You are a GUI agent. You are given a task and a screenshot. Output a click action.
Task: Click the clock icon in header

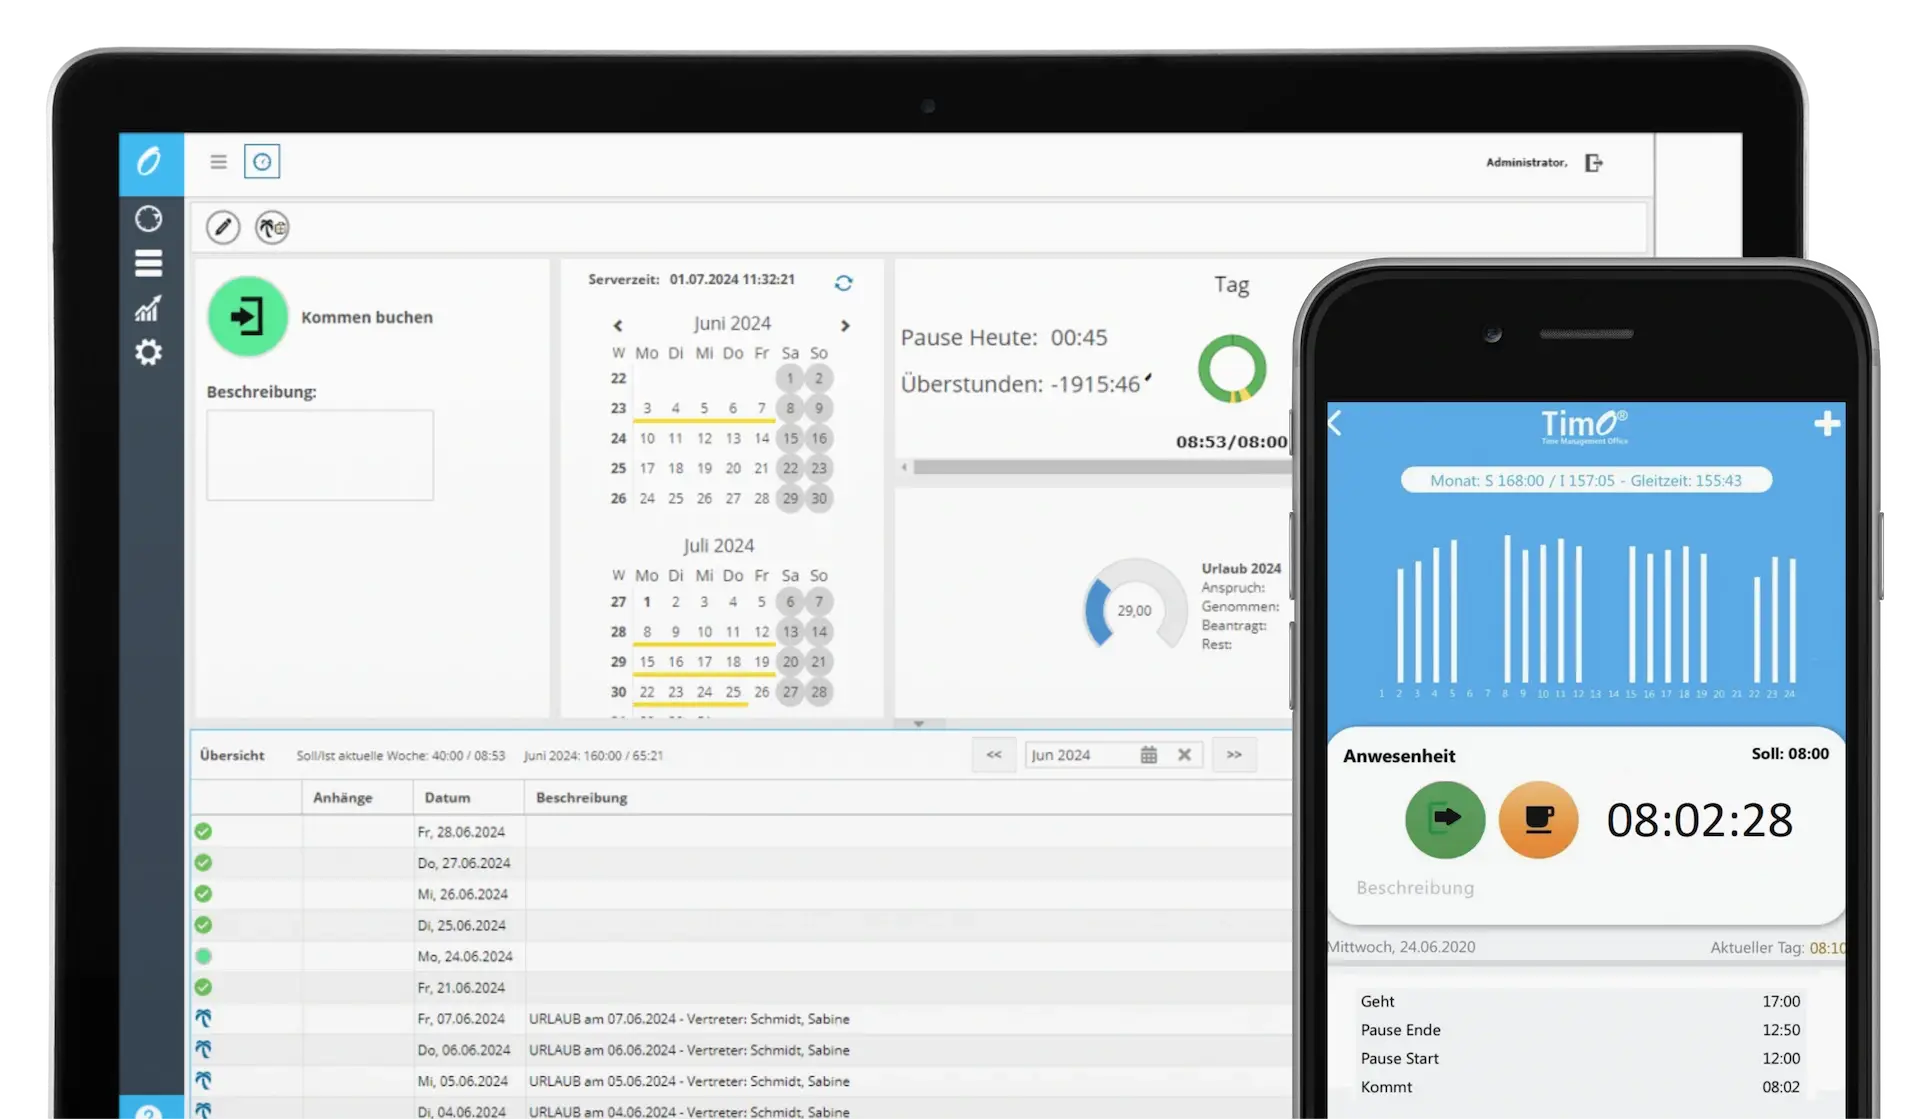point(262,162)
